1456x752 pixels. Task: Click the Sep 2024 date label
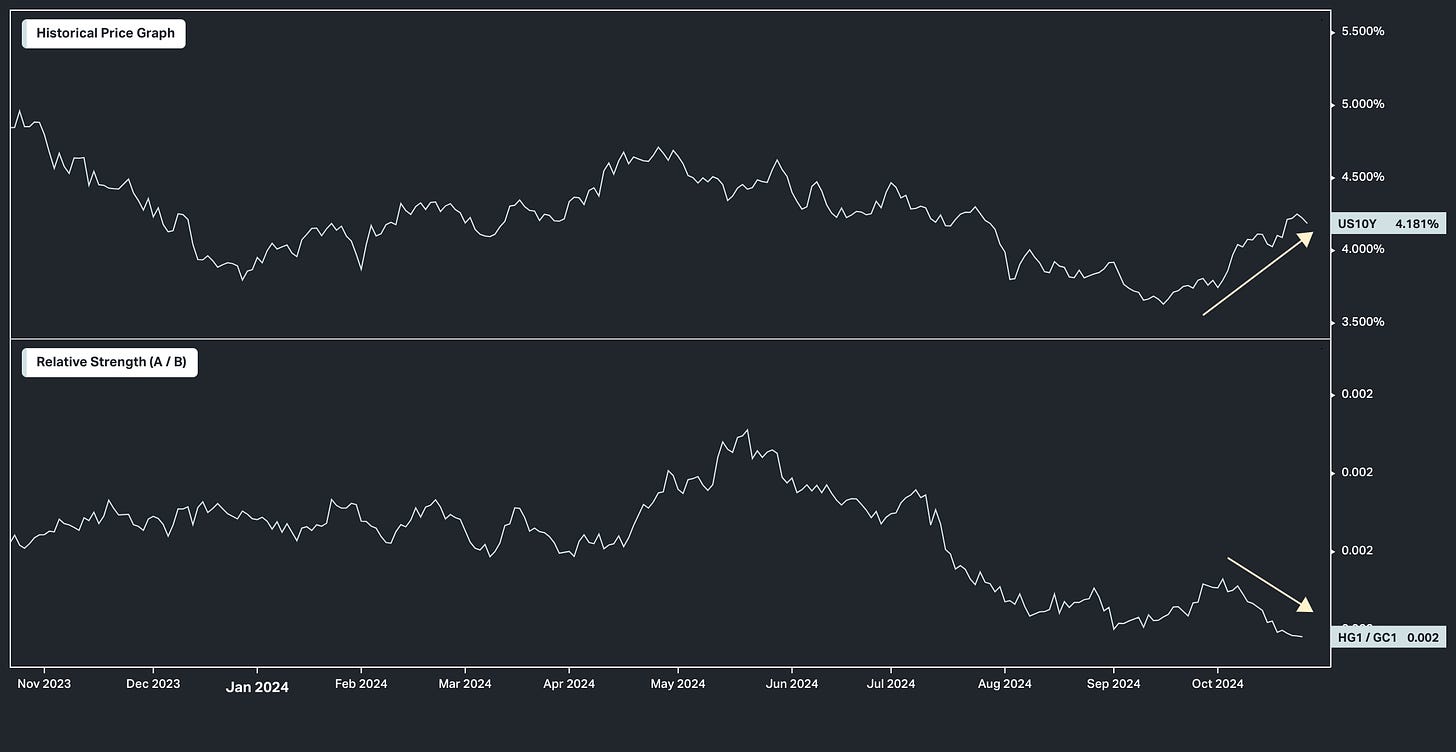(x=1113, y=684)
